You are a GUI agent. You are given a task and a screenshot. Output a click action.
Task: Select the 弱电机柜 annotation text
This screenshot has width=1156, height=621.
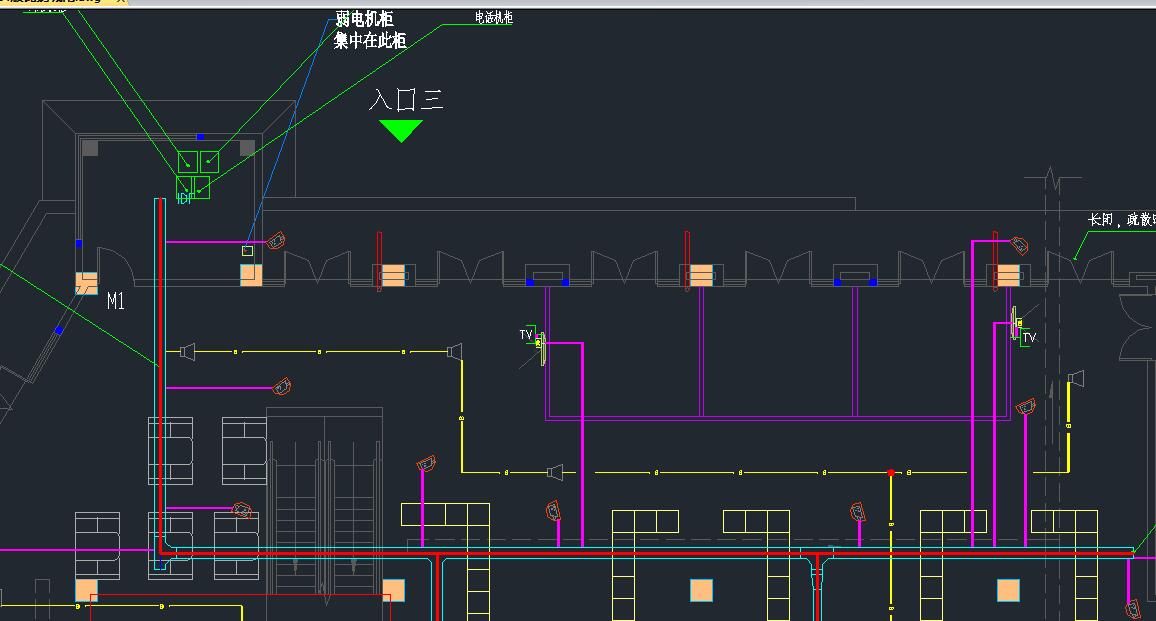tap(364, 18)
